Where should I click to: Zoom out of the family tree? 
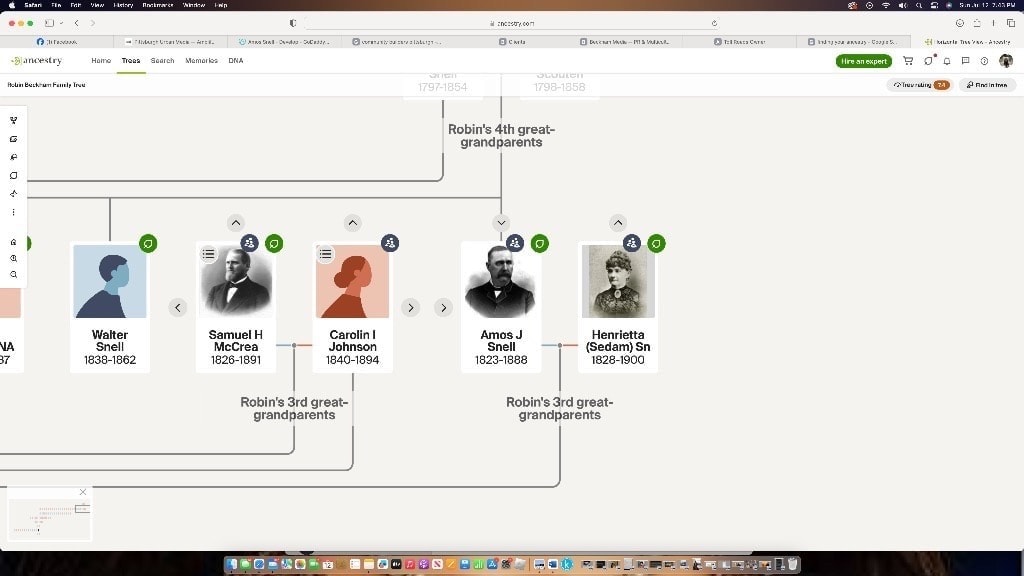(x=13, y=275)
